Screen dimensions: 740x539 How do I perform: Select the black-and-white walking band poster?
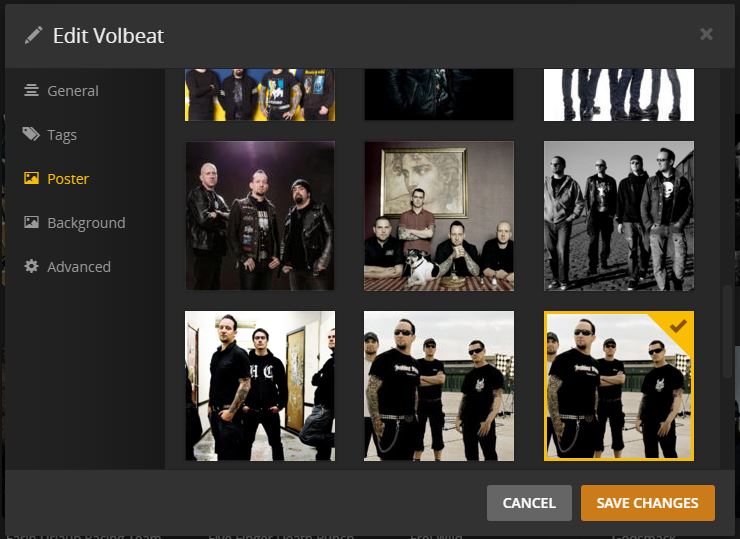(619, 216)
